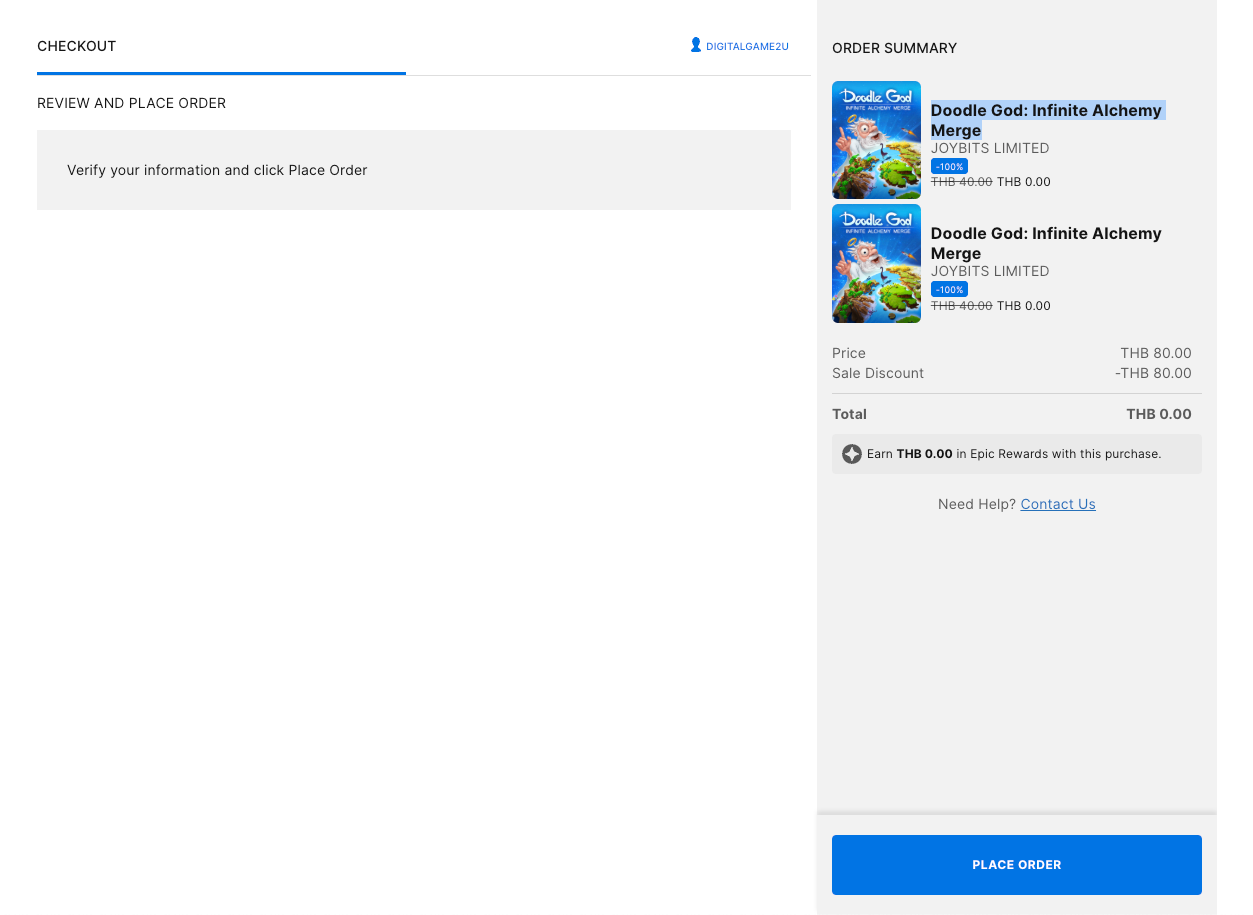Image resolution: width=1253 pixels, height=915 pixels.
Task: Click the -100% discount badge on first item
Action: (949, 166)
